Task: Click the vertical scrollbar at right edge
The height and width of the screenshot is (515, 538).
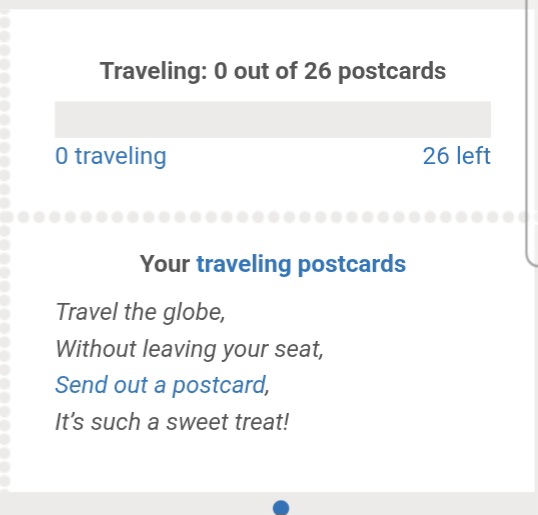Action: tap(532, 132)
